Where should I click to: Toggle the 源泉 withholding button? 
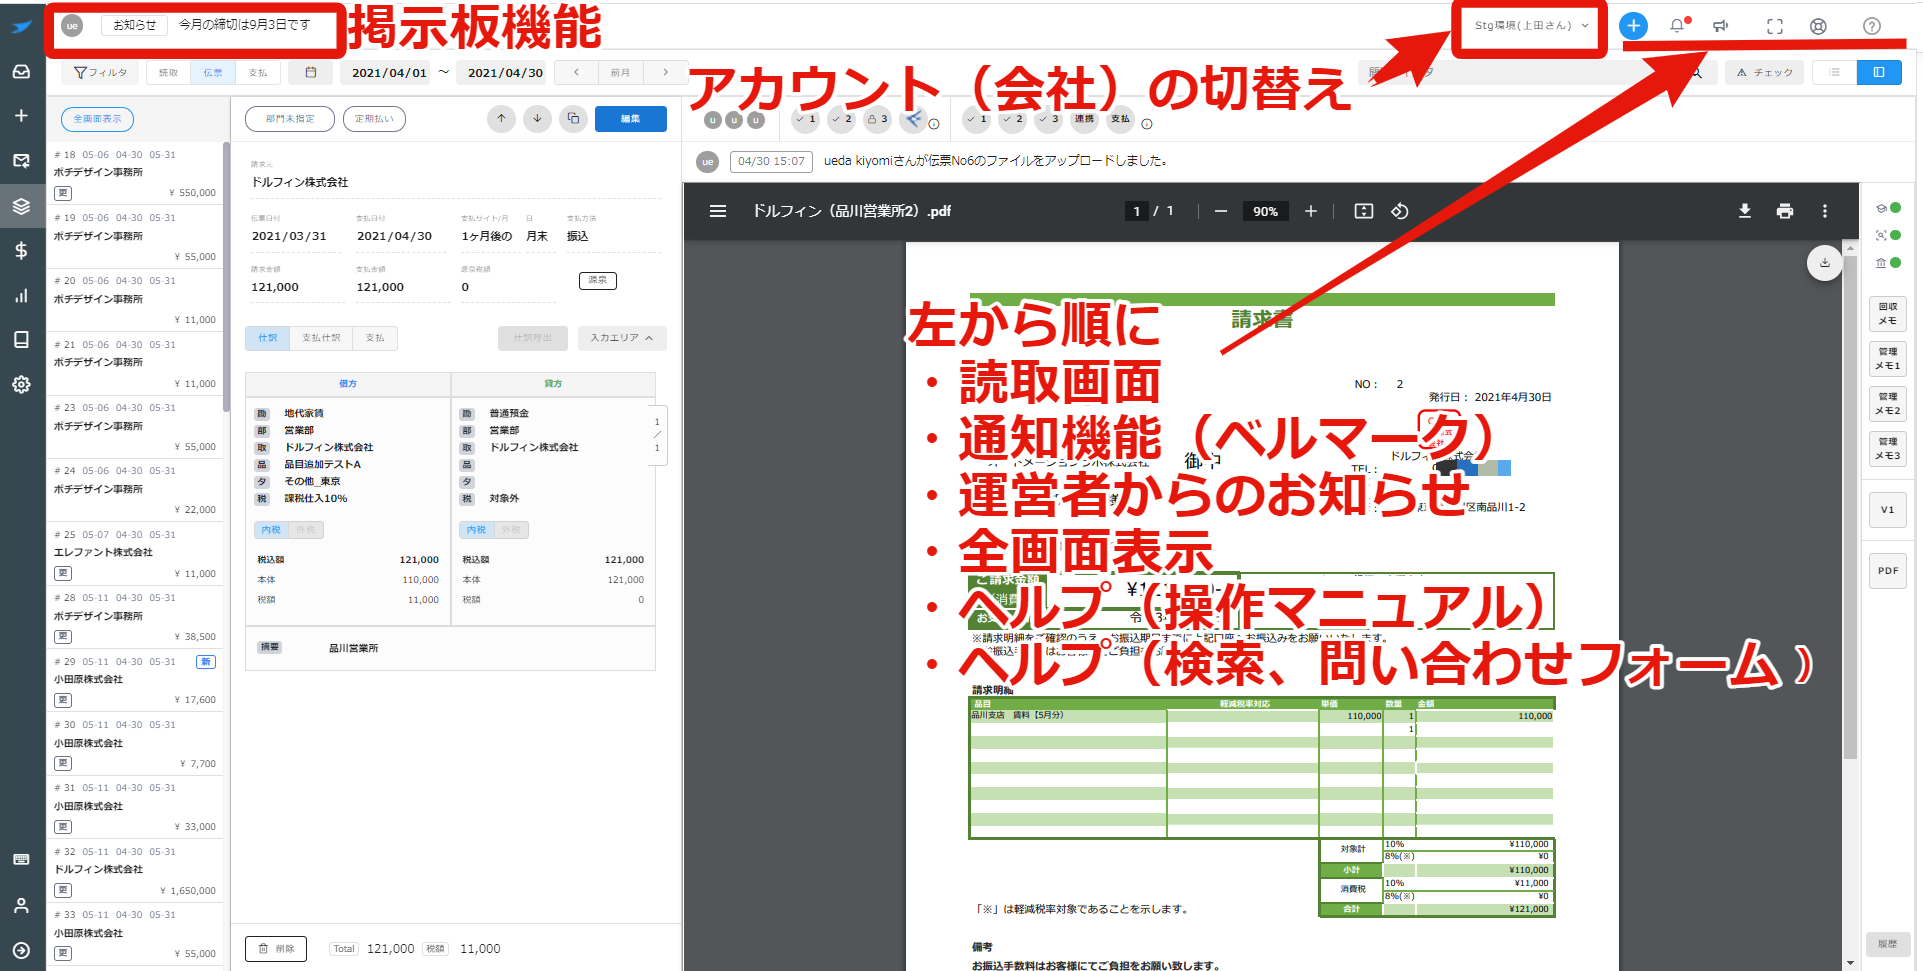(x=598, y=280)
